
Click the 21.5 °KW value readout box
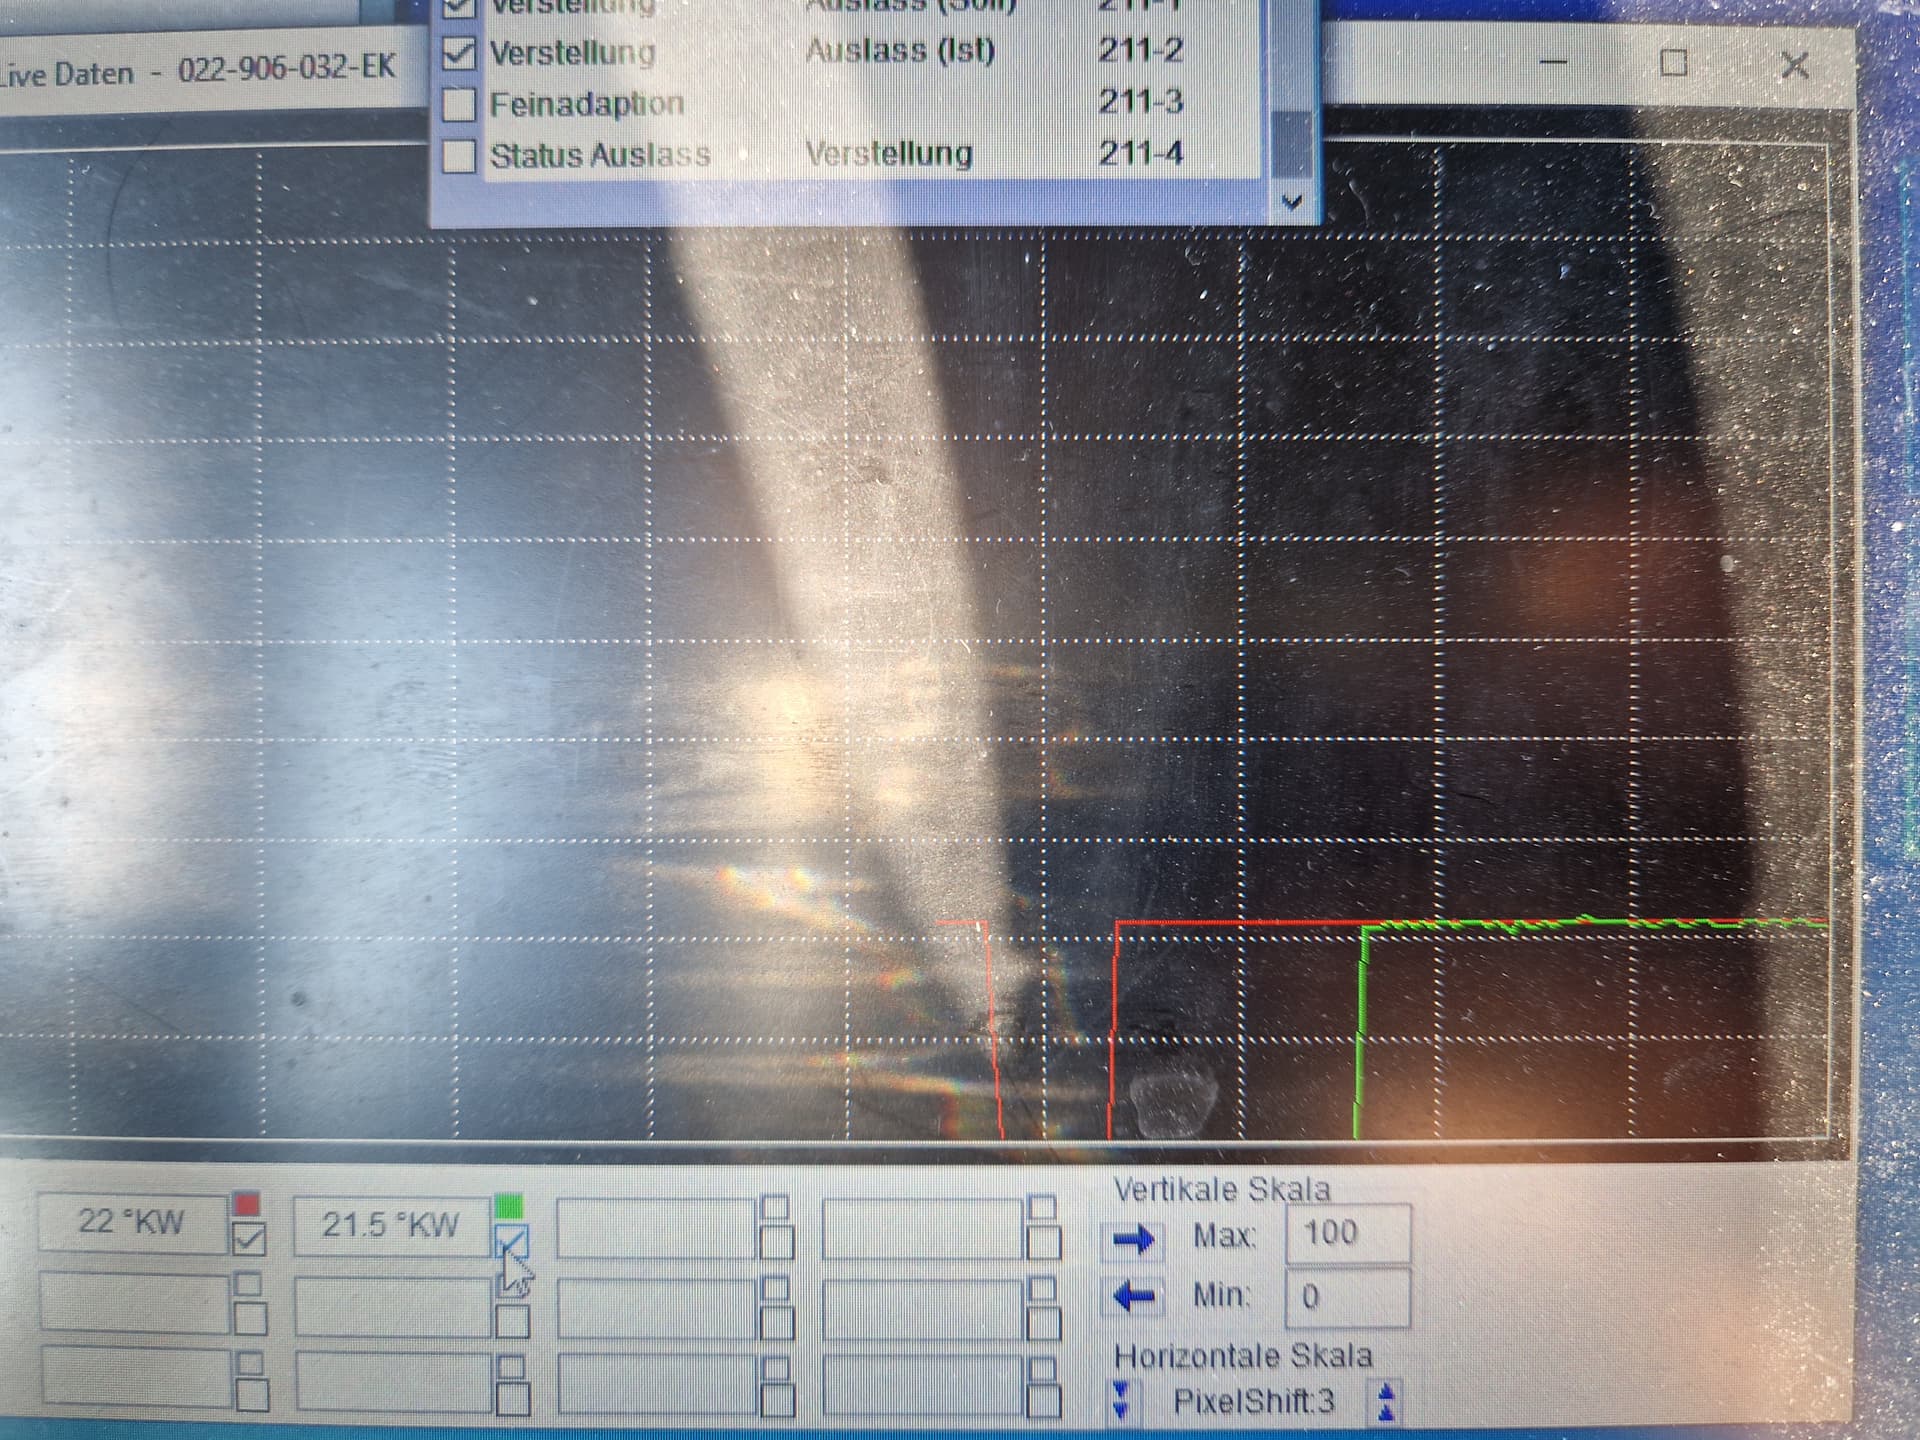(x=390, y=1225)
